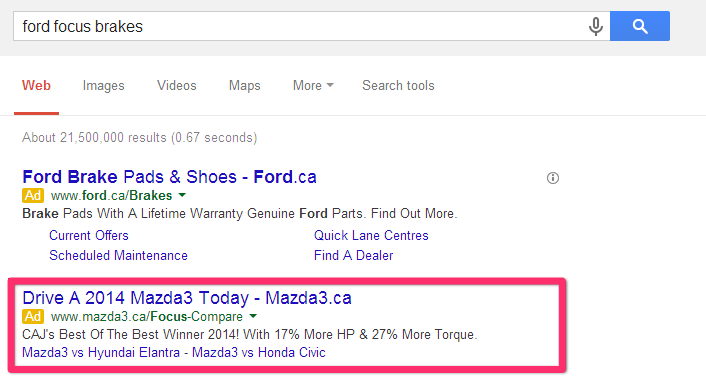Screen dimensions: 706x378
Task: Expand the arrow next to www.ford.ca/Brakes
Action: 182,195
